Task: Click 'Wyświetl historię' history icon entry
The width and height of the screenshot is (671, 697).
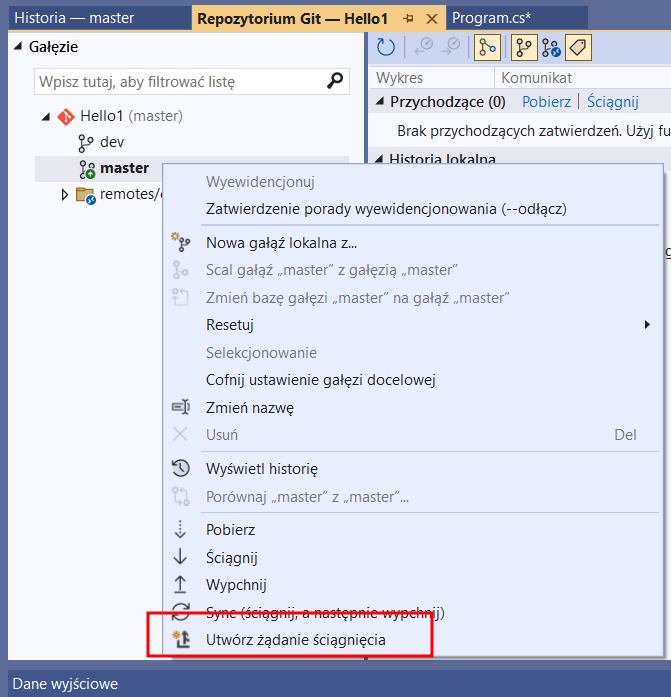Action: [x=261, y=468]
